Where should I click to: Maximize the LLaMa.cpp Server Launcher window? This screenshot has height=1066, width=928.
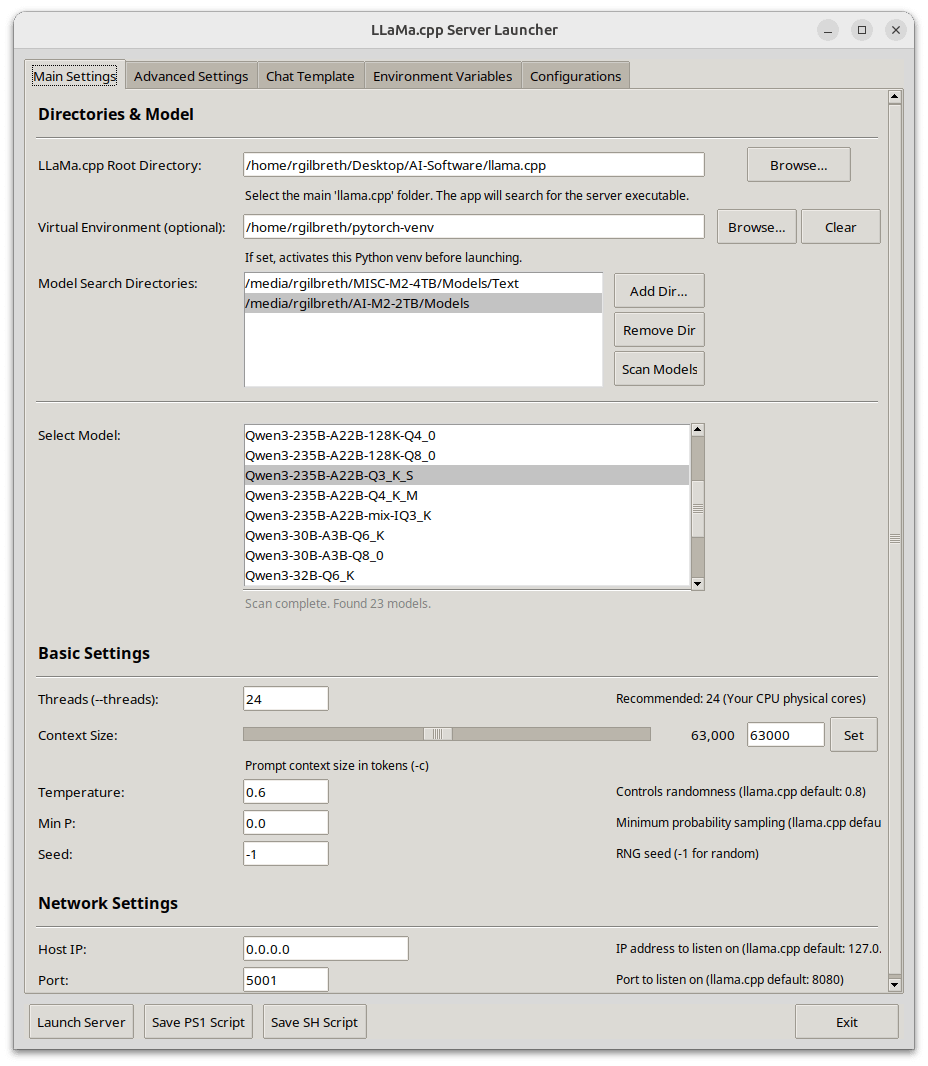tap(862, 30)
